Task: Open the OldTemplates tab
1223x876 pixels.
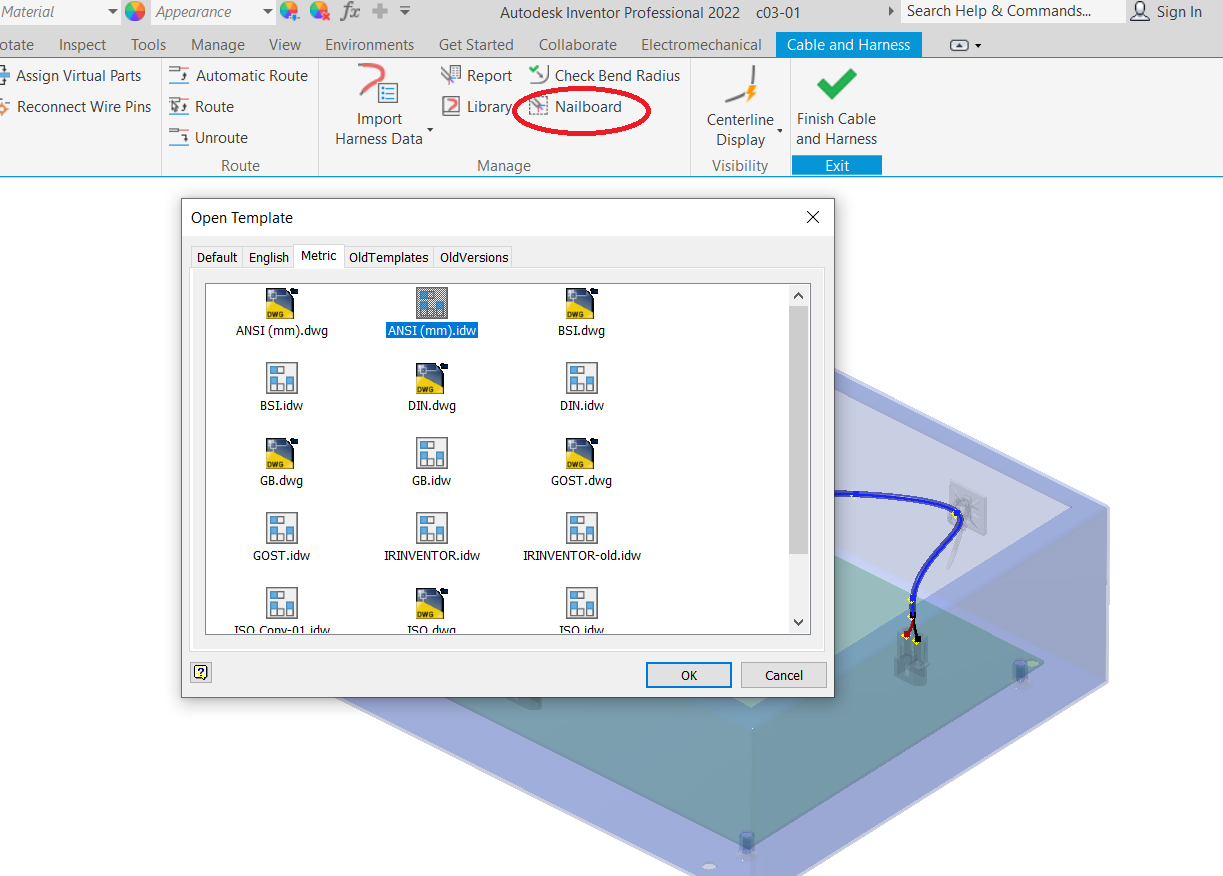Action: click(389, 257)
